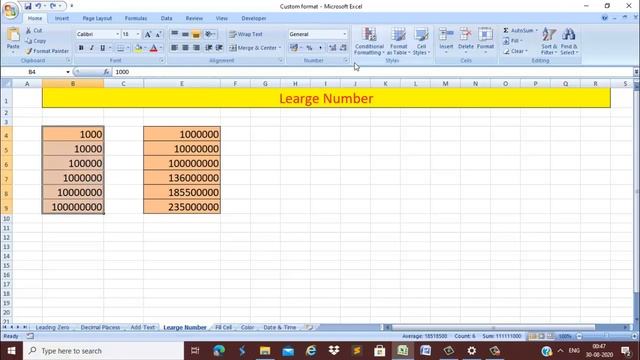Switch to Leading Zero sheet

pyautogui.click(x=52, y=327)
